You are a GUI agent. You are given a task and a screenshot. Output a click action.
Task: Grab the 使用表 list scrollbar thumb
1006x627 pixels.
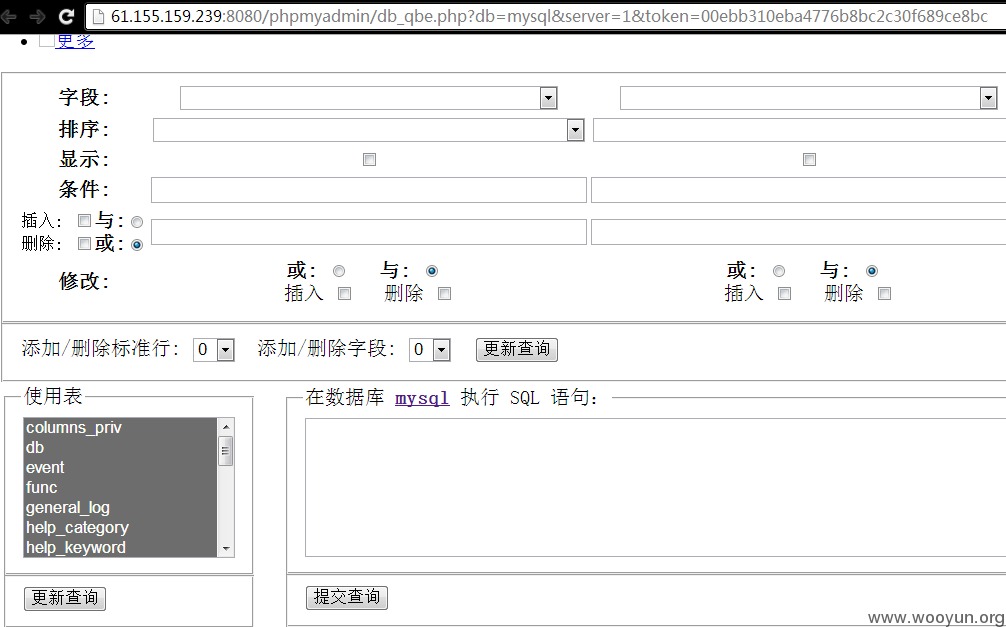pos(226,451)
